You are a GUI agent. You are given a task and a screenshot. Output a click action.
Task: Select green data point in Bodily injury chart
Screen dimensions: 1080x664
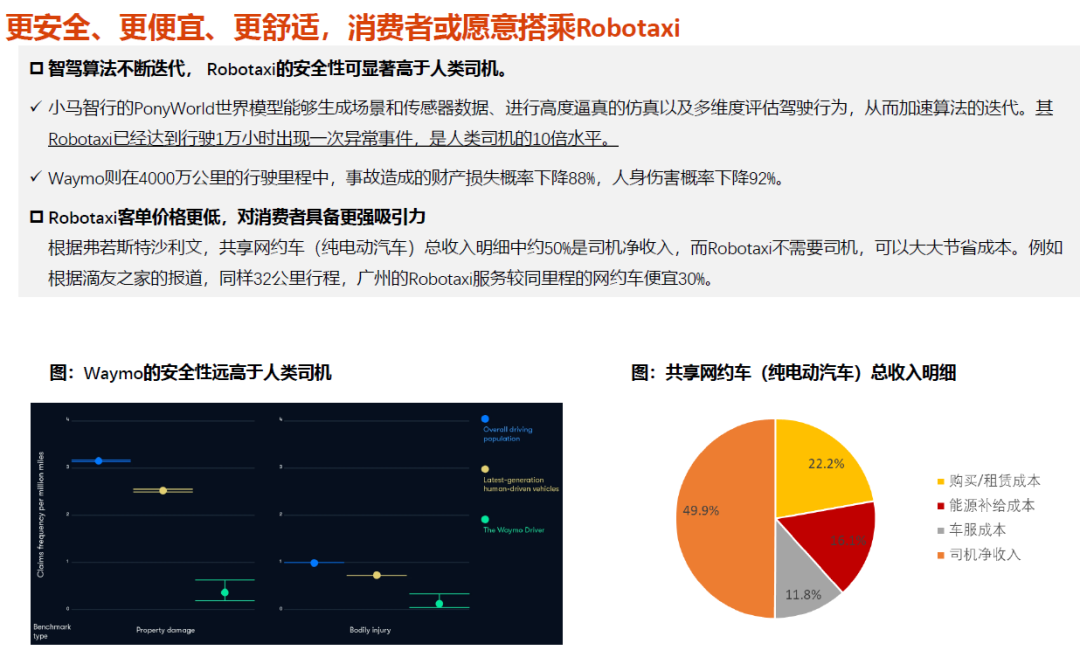point(439,603)
